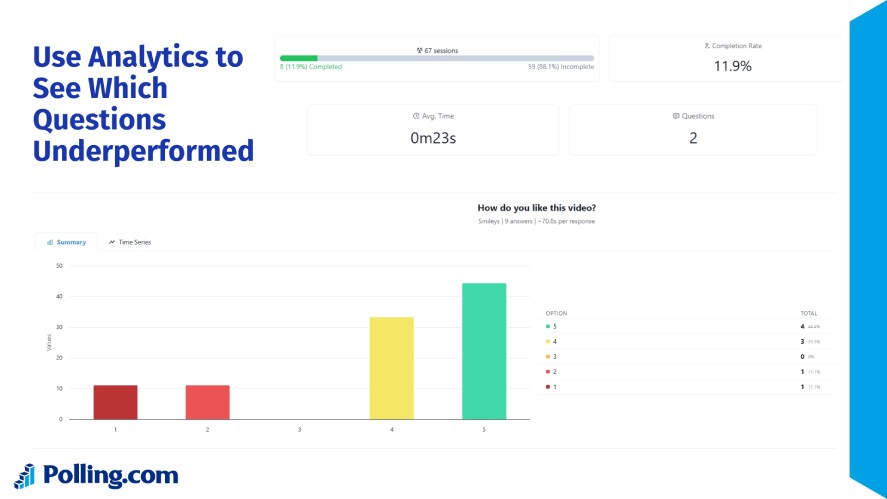Click the green bar for option 5
Screen dimensions: 887x499
pyautogui.click(x=484, y=351)
